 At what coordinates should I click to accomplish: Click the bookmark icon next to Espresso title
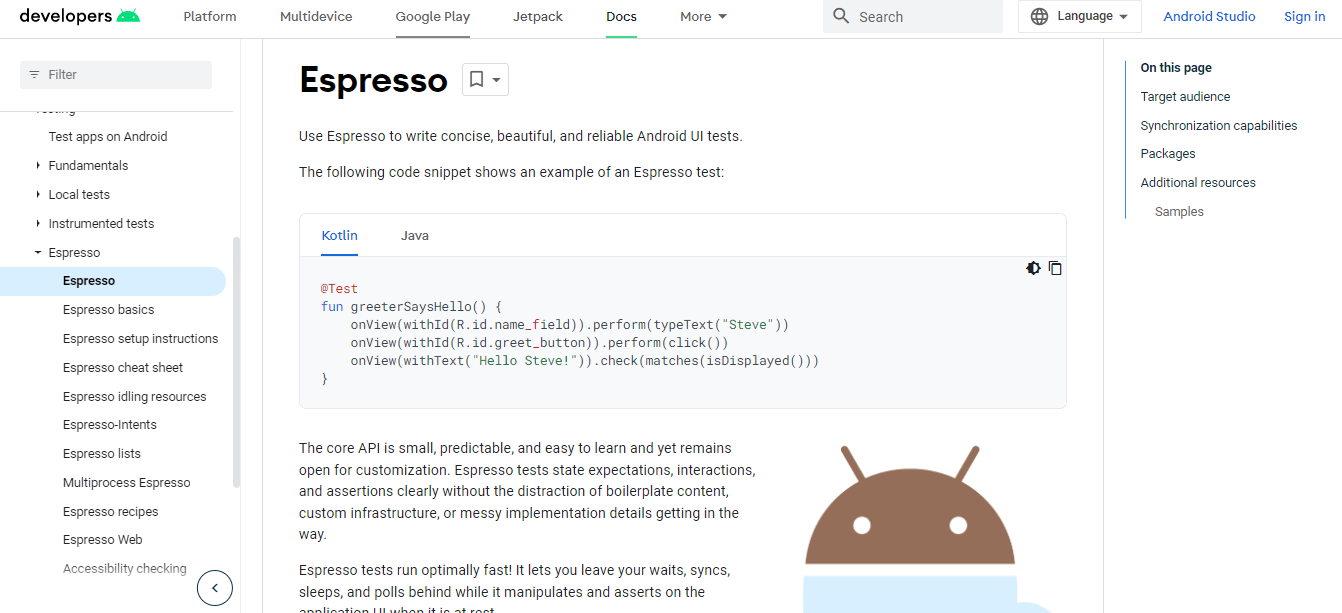[477, 80]
